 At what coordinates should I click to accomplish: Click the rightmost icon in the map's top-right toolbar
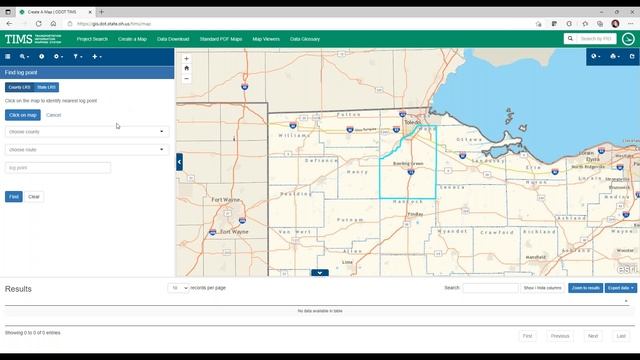[632, 56]
